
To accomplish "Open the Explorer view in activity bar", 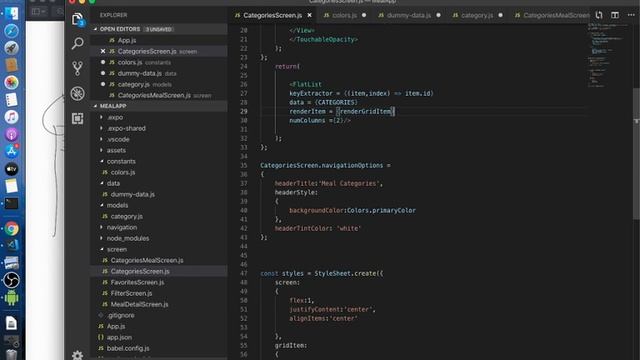I will (x=77, y=19).
